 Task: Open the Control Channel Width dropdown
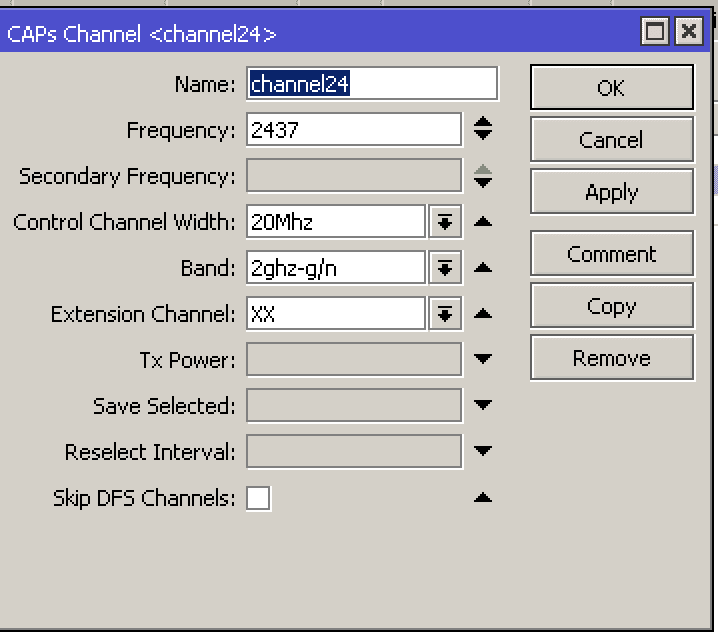point(445,222)
